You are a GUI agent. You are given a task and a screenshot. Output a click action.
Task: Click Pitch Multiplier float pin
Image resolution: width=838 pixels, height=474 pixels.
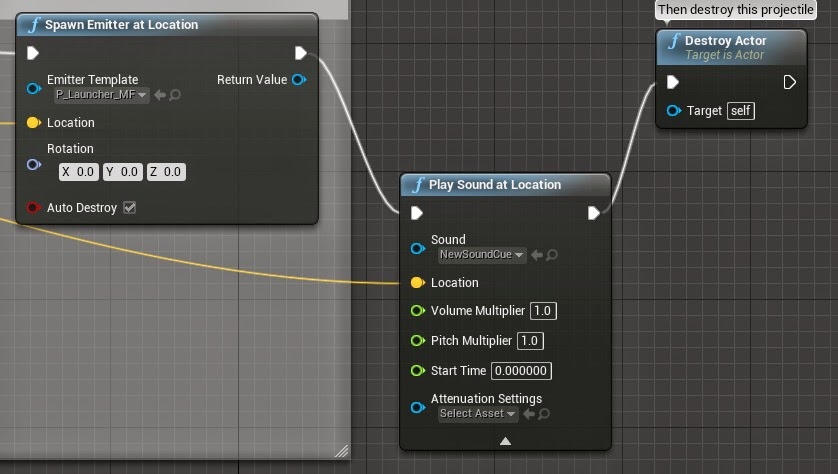417,340
